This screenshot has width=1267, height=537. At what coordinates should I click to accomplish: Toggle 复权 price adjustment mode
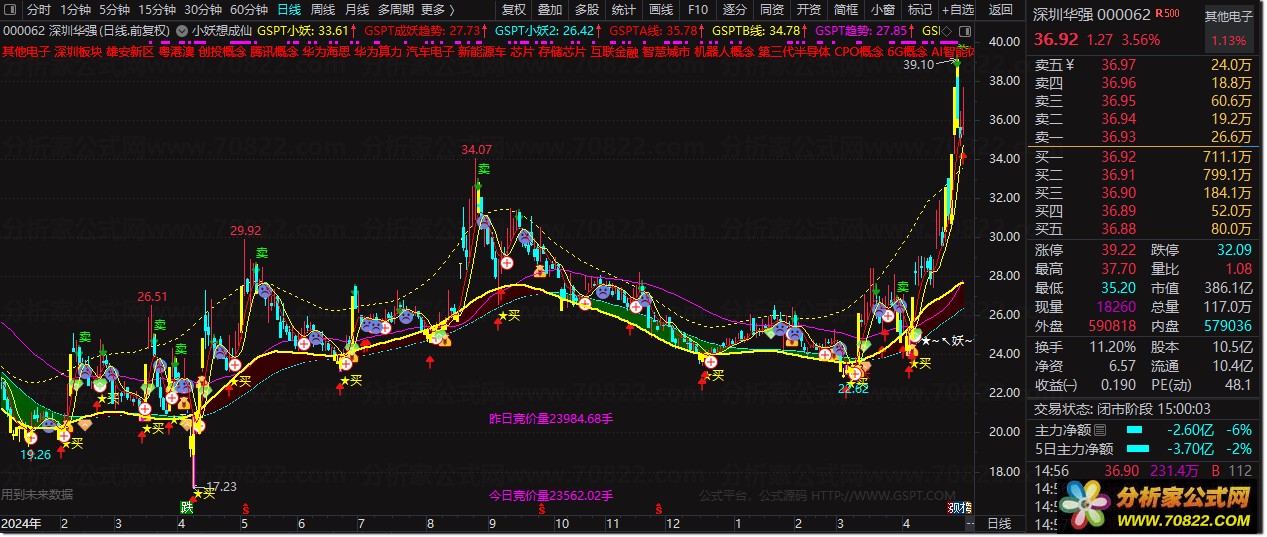point(514,10)
